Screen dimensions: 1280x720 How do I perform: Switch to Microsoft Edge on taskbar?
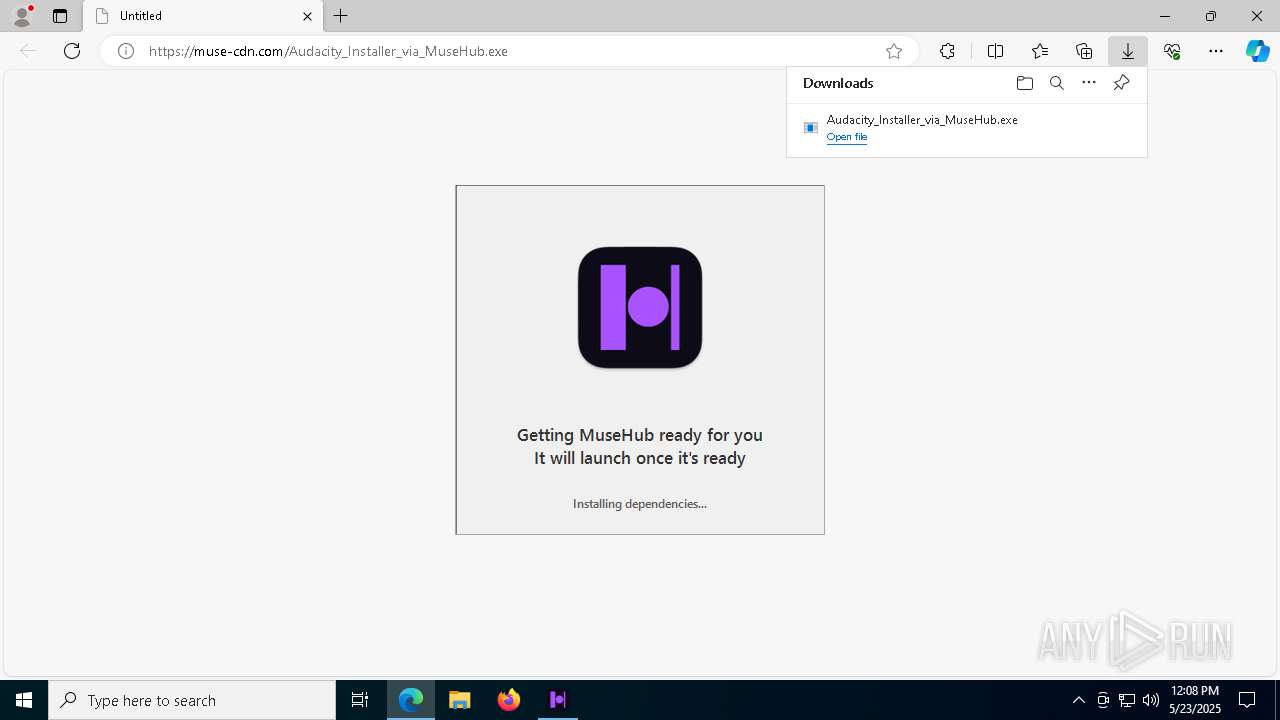coord(411,700)
